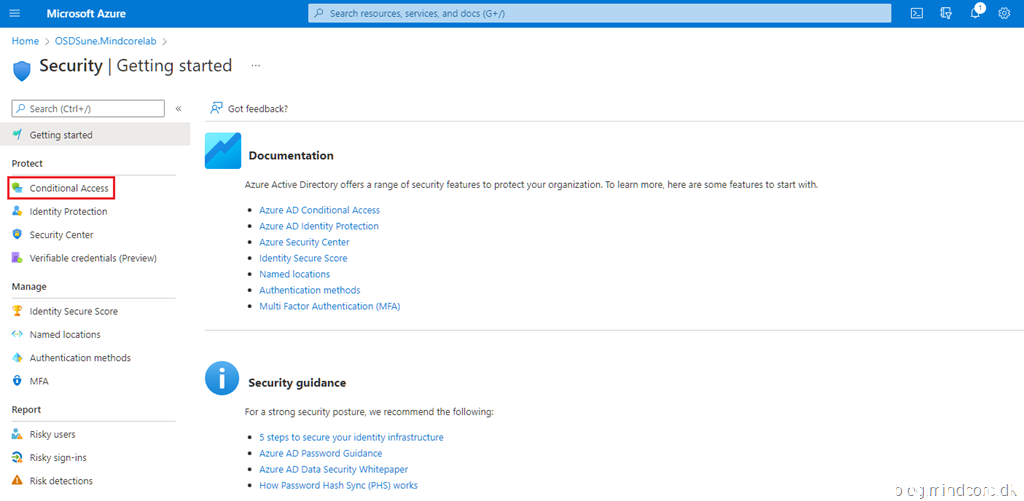Open Identity Protection menu item
Screen dimensions: 1024x501
[x=68, y=212]
